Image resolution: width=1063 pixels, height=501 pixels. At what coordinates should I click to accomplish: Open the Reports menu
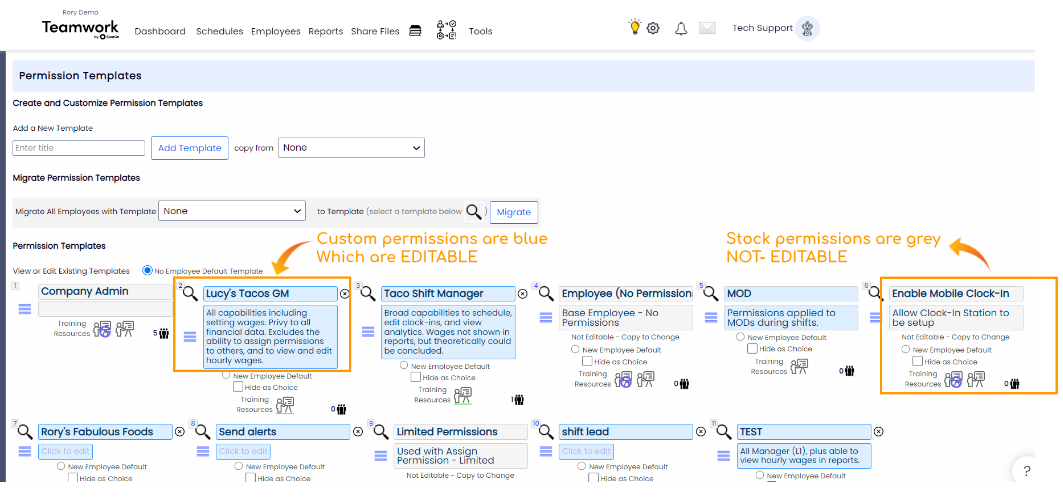point(325,31)
